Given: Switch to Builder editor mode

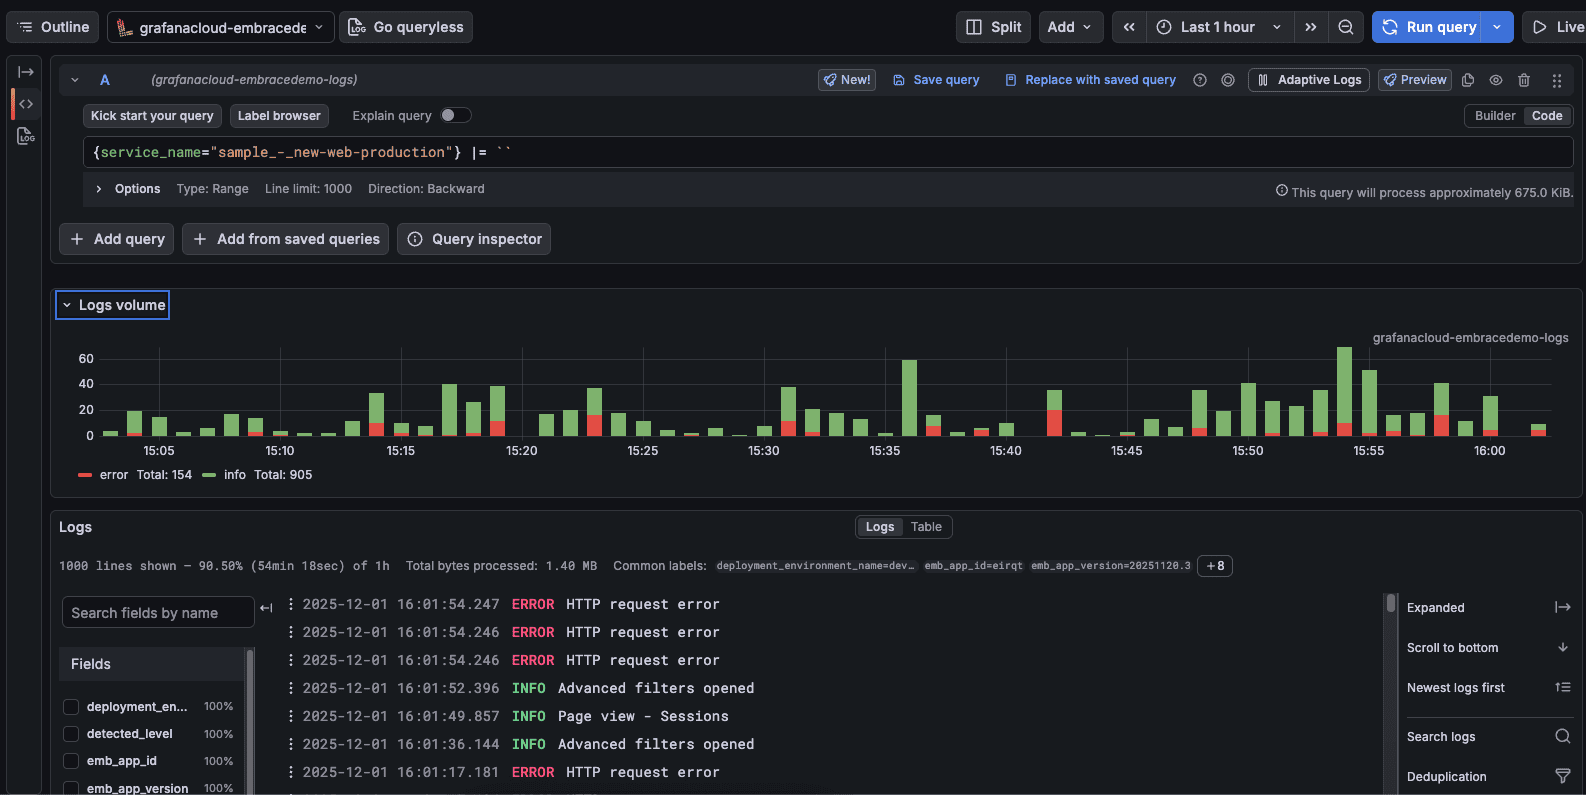Looking at the screenshot, I should coord(1495,116).
